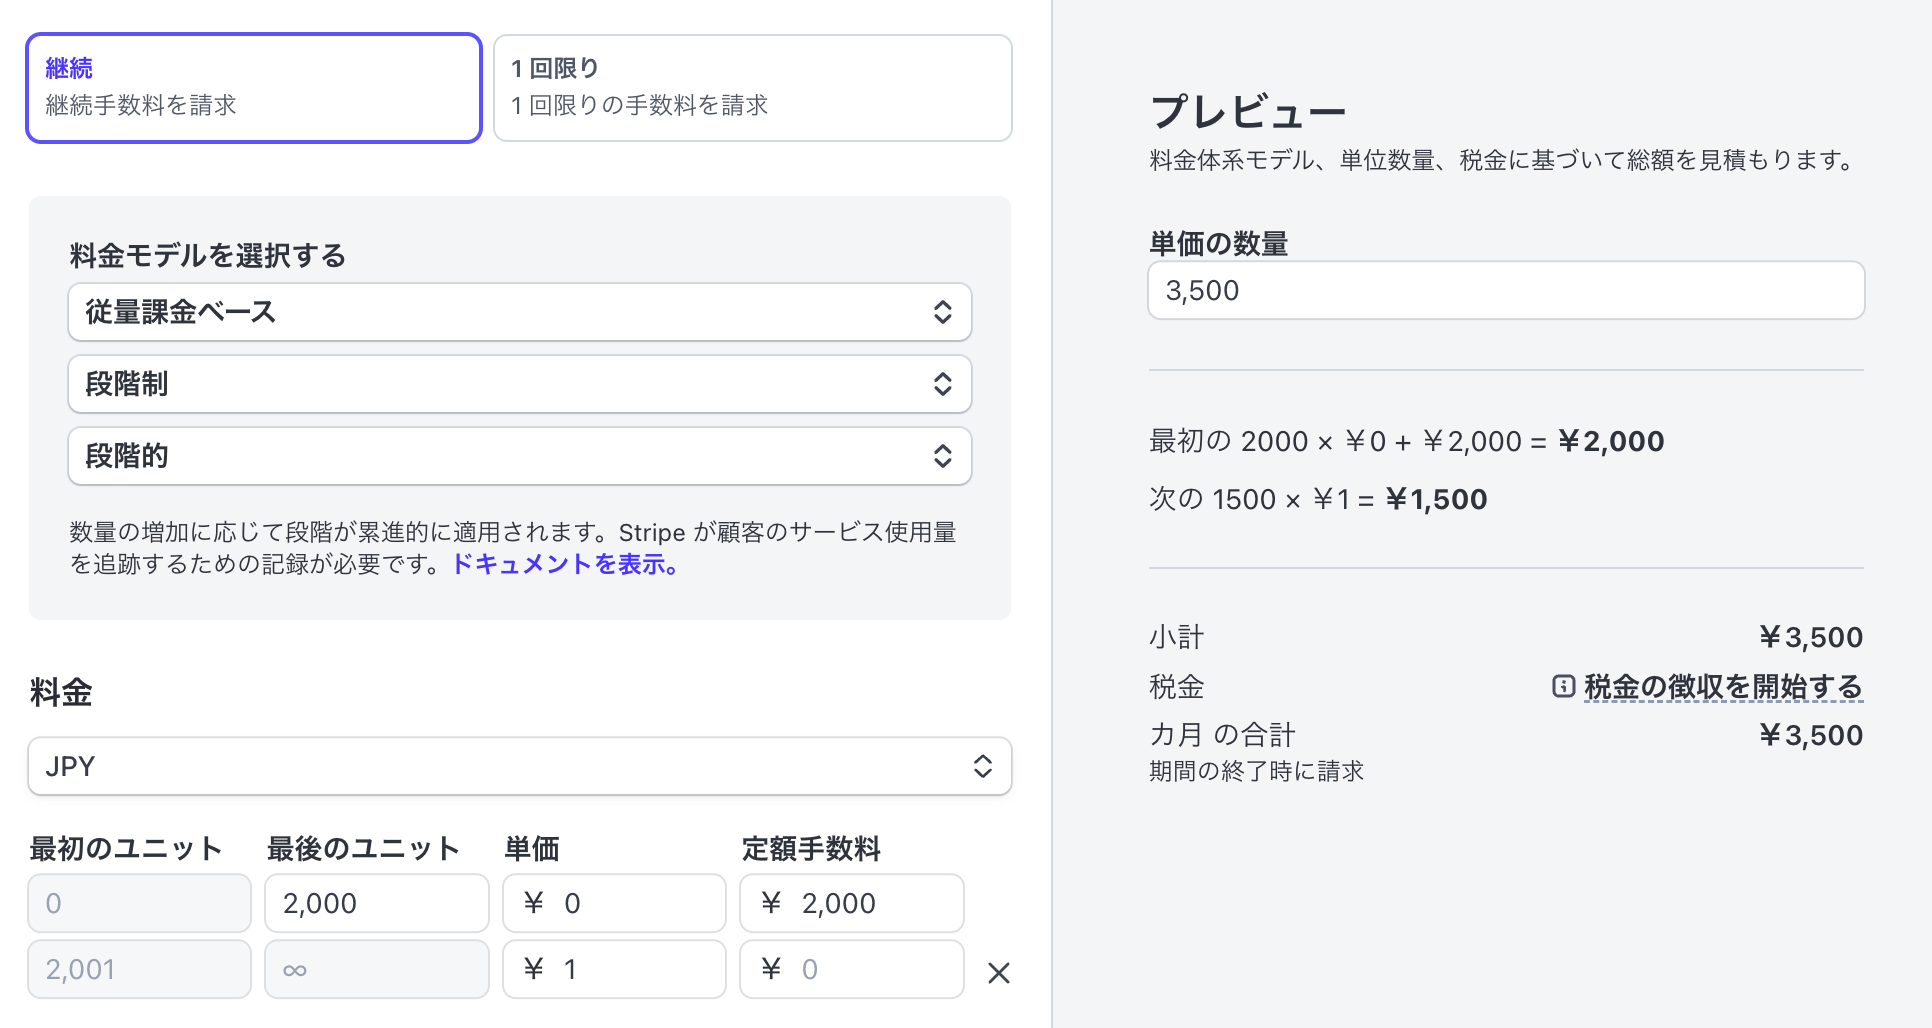Click the chevron on the JPY currency selector
The width and height of the screenshot is (1932, 1028).
point(983,766)
